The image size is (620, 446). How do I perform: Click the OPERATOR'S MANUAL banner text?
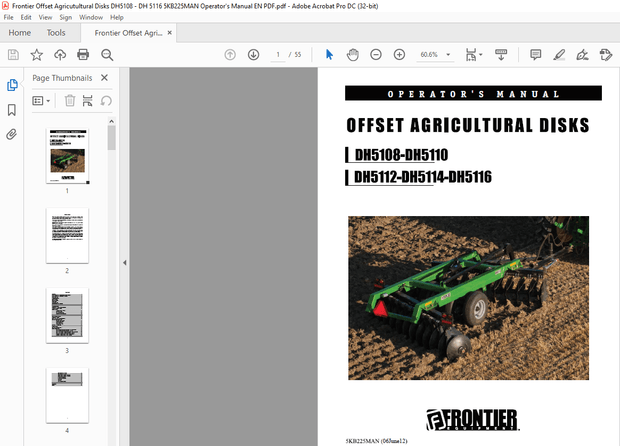(x=473, y=94)
